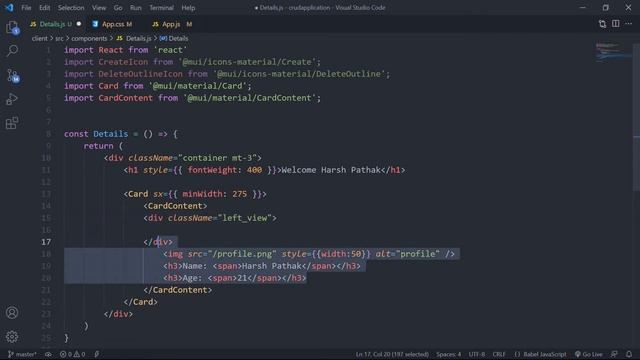Click the CreateIcon import line
Viewport: 640px width, 360px height.
[x=192, y=62]
